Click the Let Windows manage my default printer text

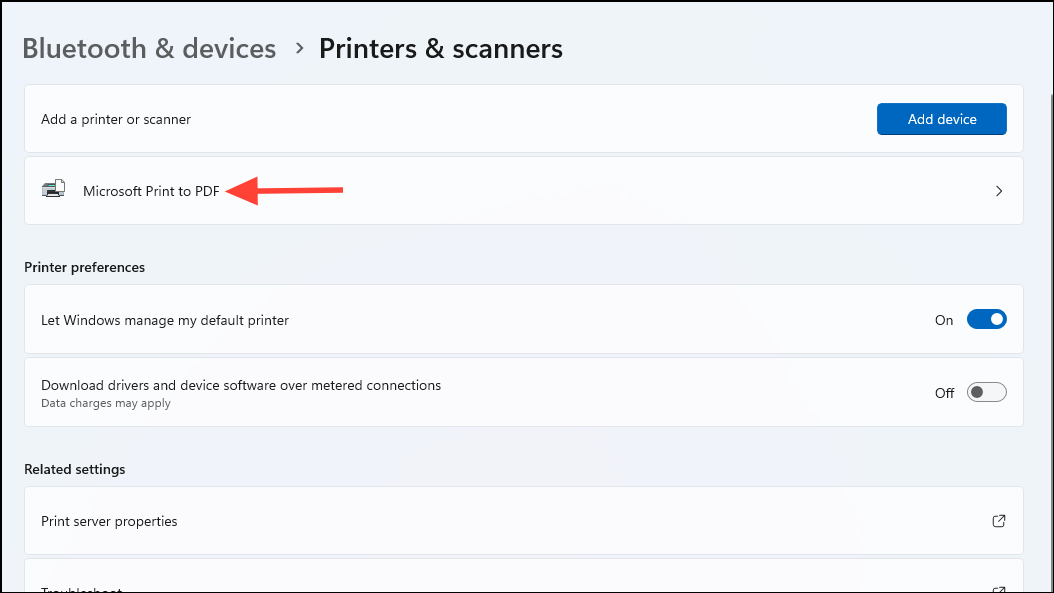pyautogui.click(x=165, y=320)
